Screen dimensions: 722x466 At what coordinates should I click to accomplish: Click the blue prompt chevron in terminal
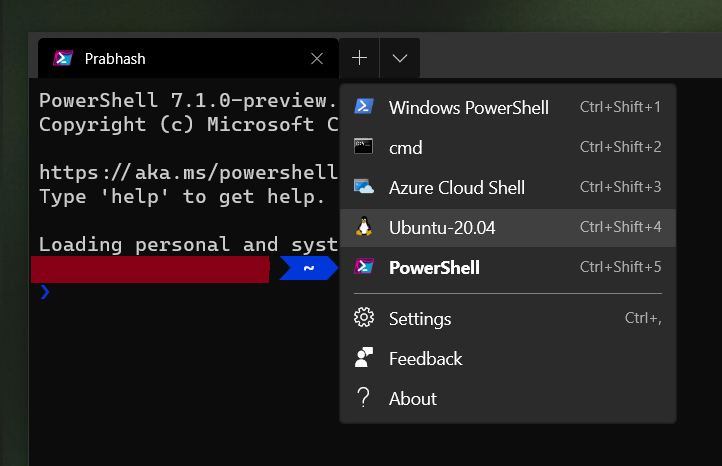45,292
